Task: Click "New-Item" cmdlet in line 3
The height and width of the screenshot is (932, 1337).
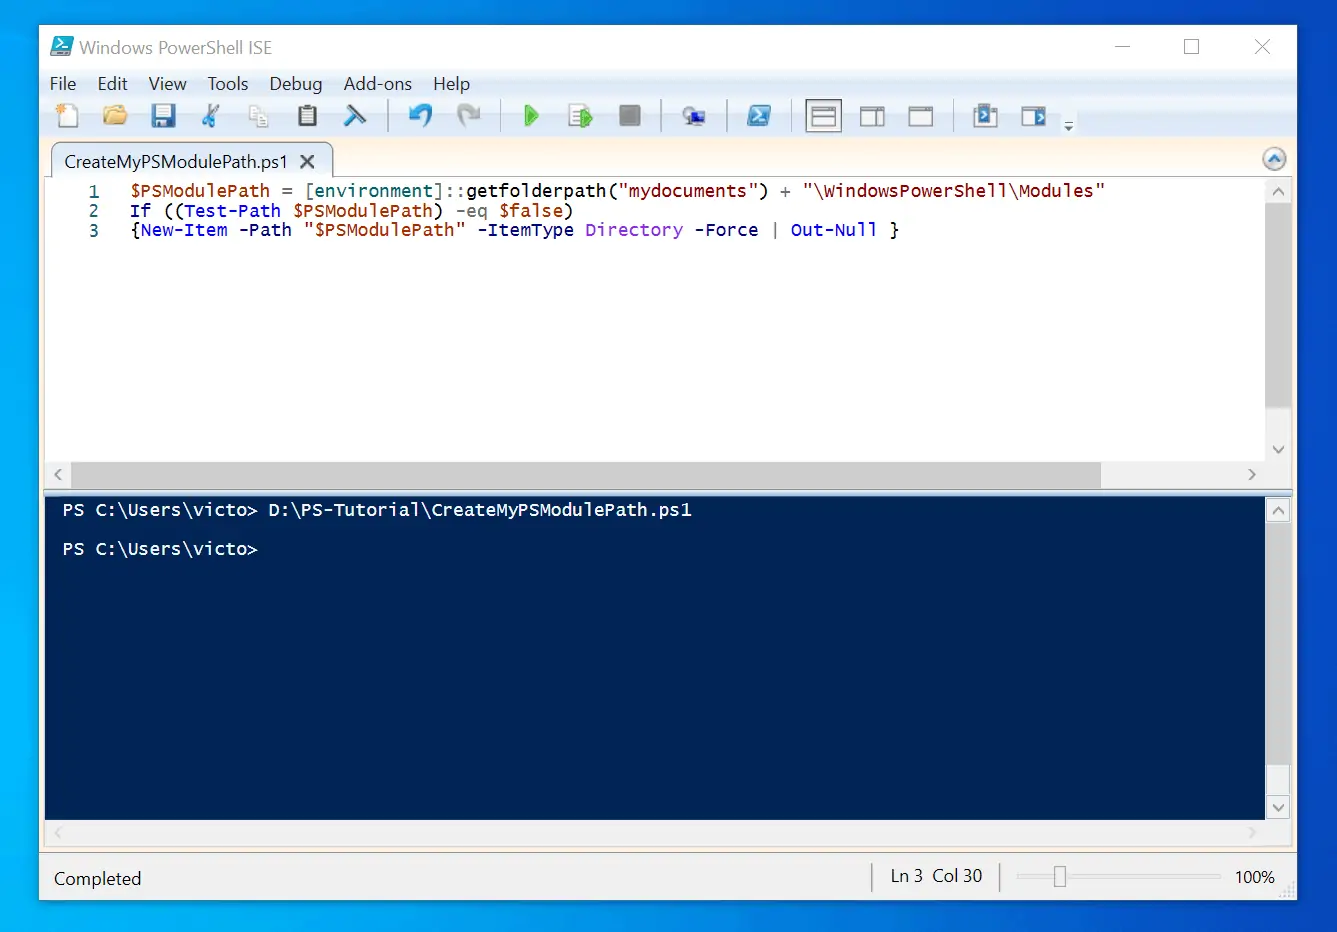Action: [184, 230]
